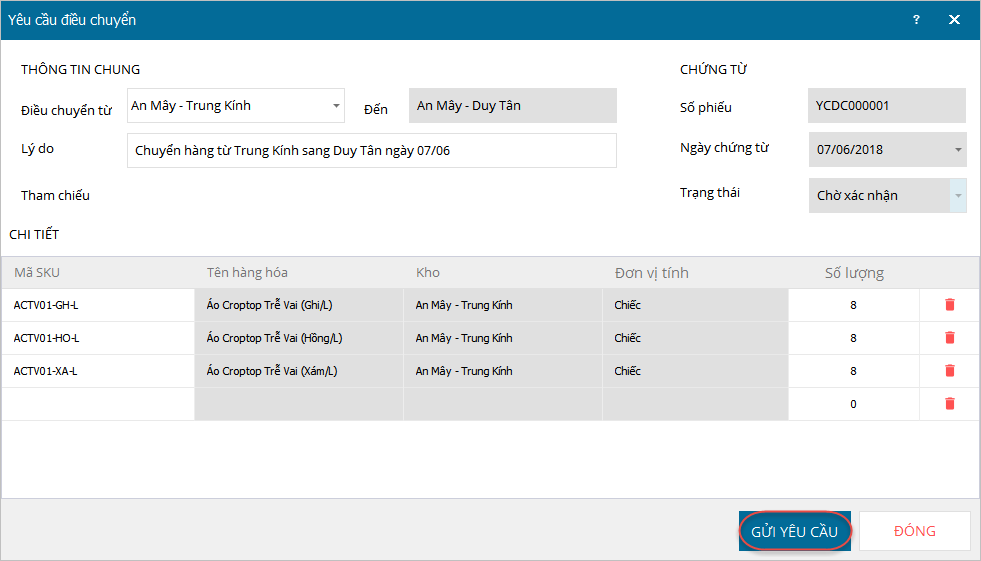
Task: Expand the Điều chuyển từ dropdown
Action: (336, 106)
